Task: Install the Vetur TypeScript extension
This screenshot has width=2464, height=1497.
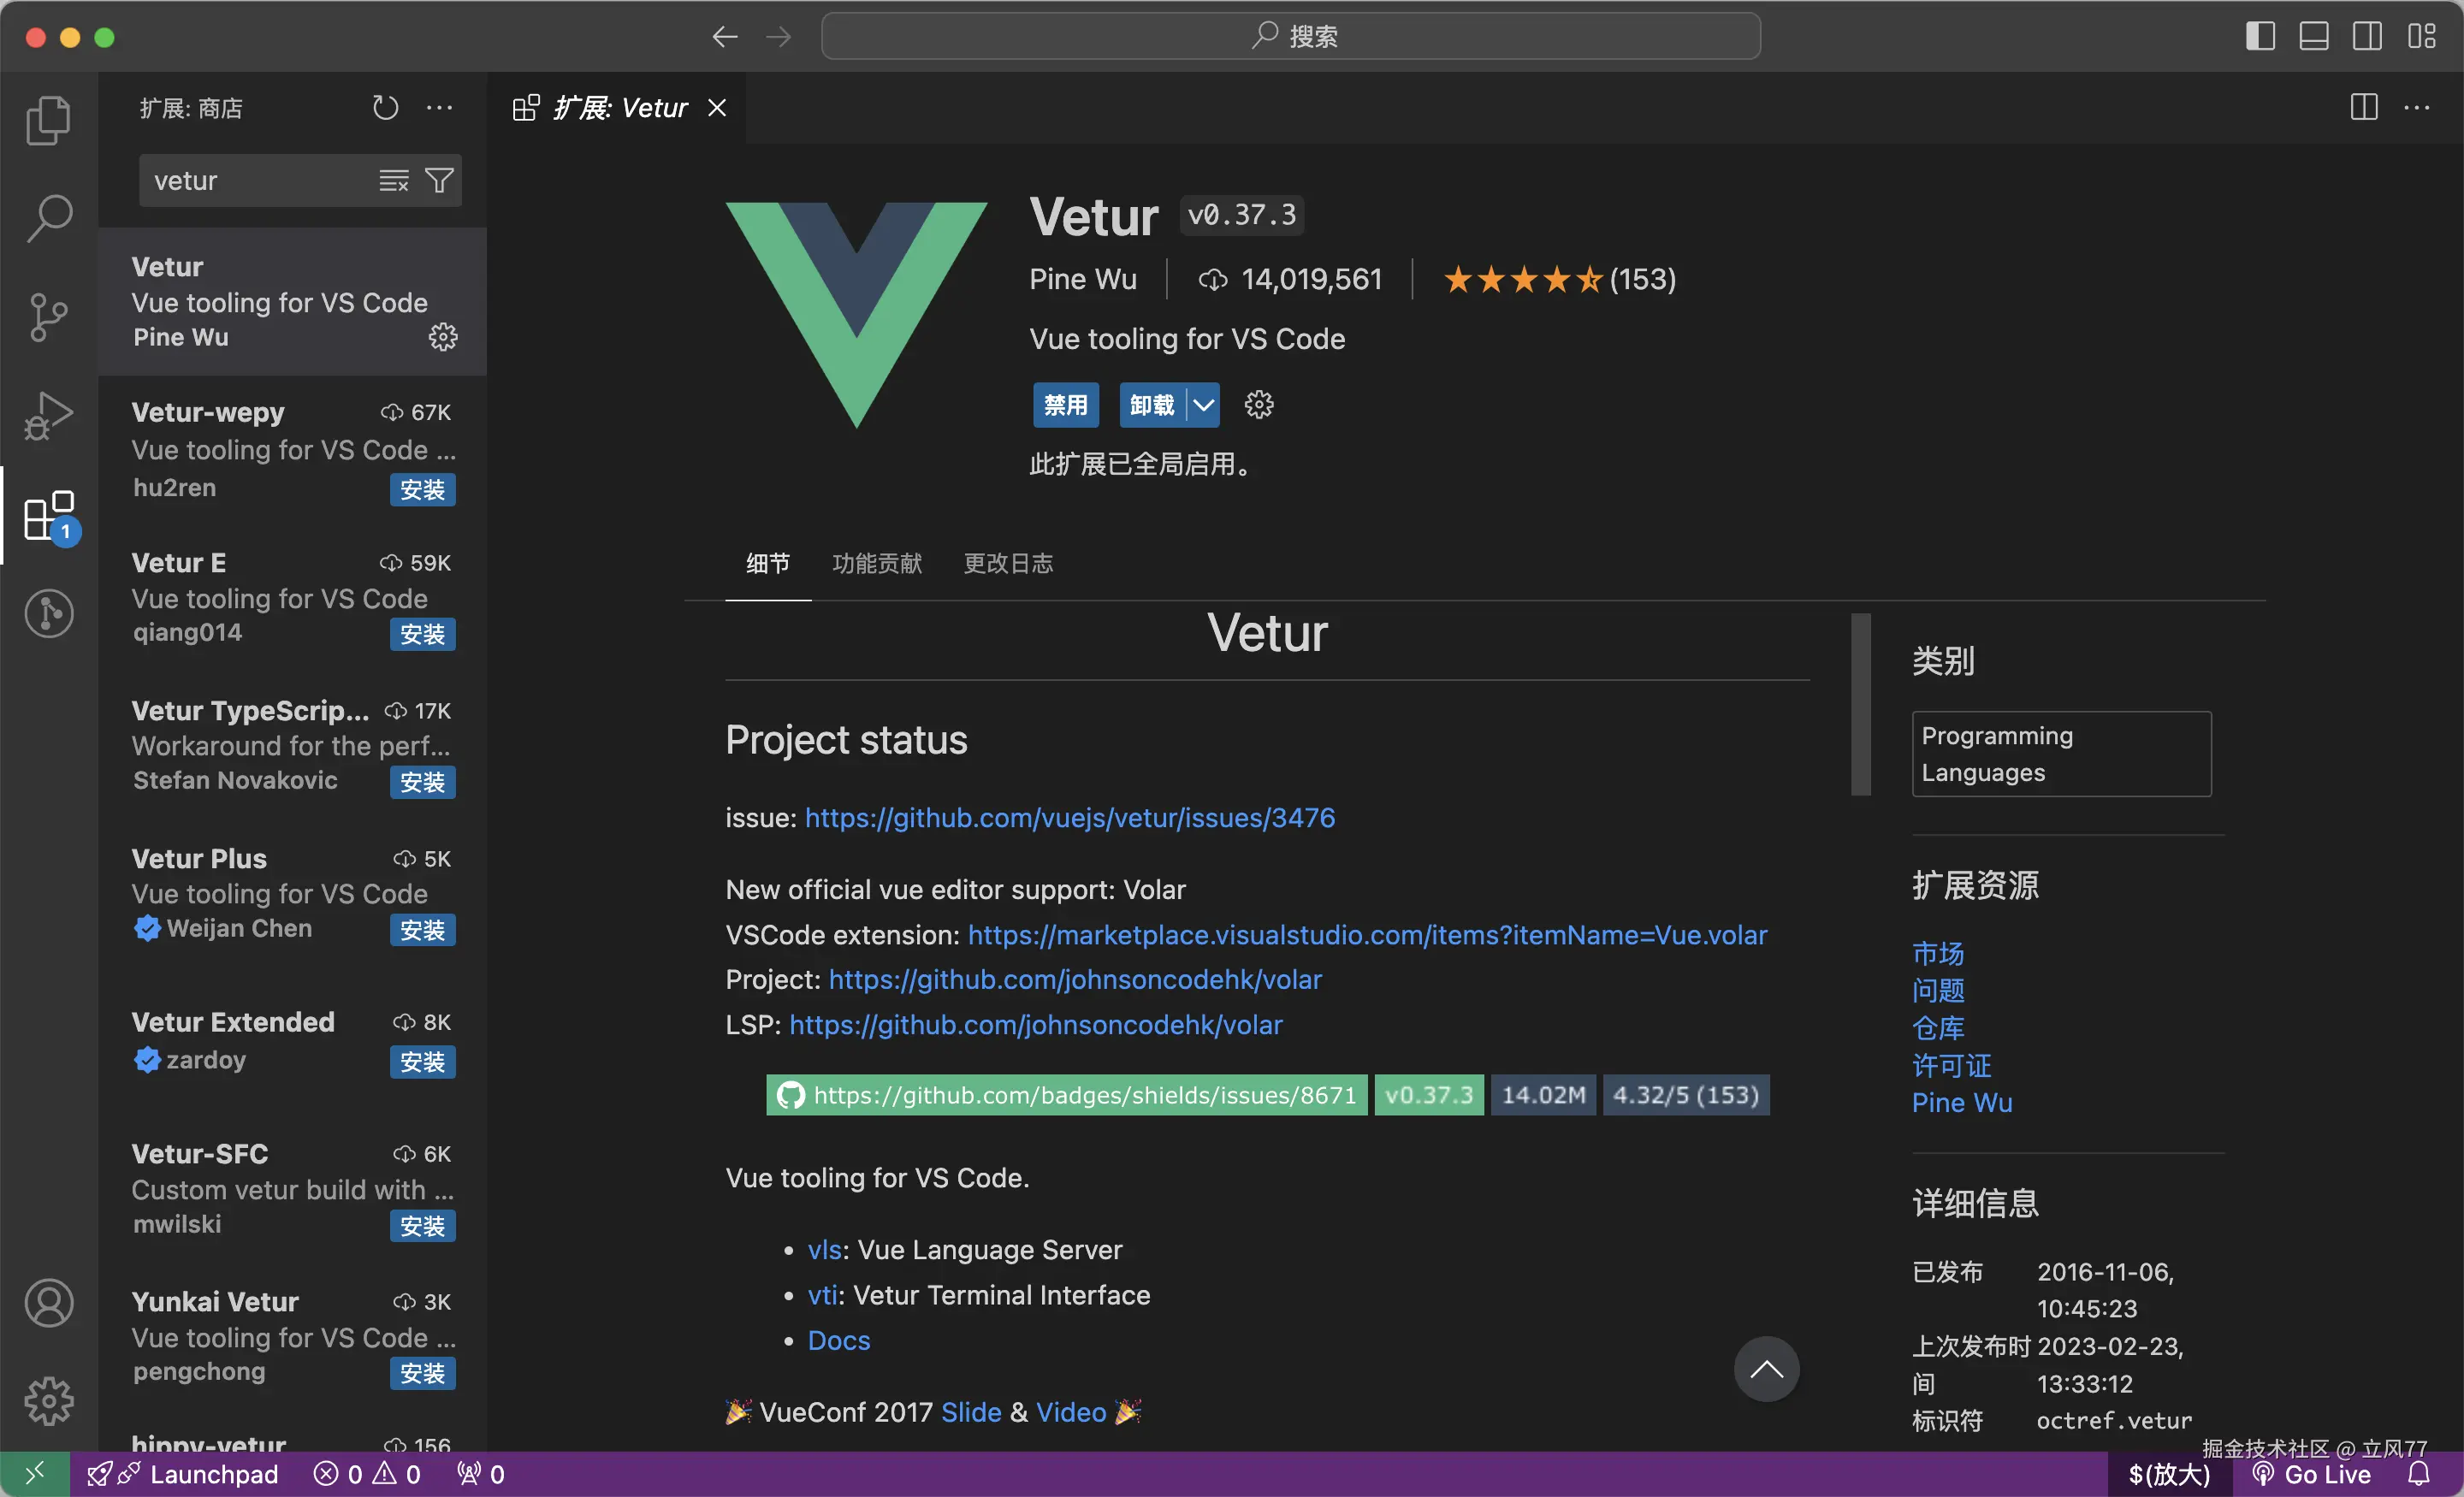Action: click(x=422, y=782)
